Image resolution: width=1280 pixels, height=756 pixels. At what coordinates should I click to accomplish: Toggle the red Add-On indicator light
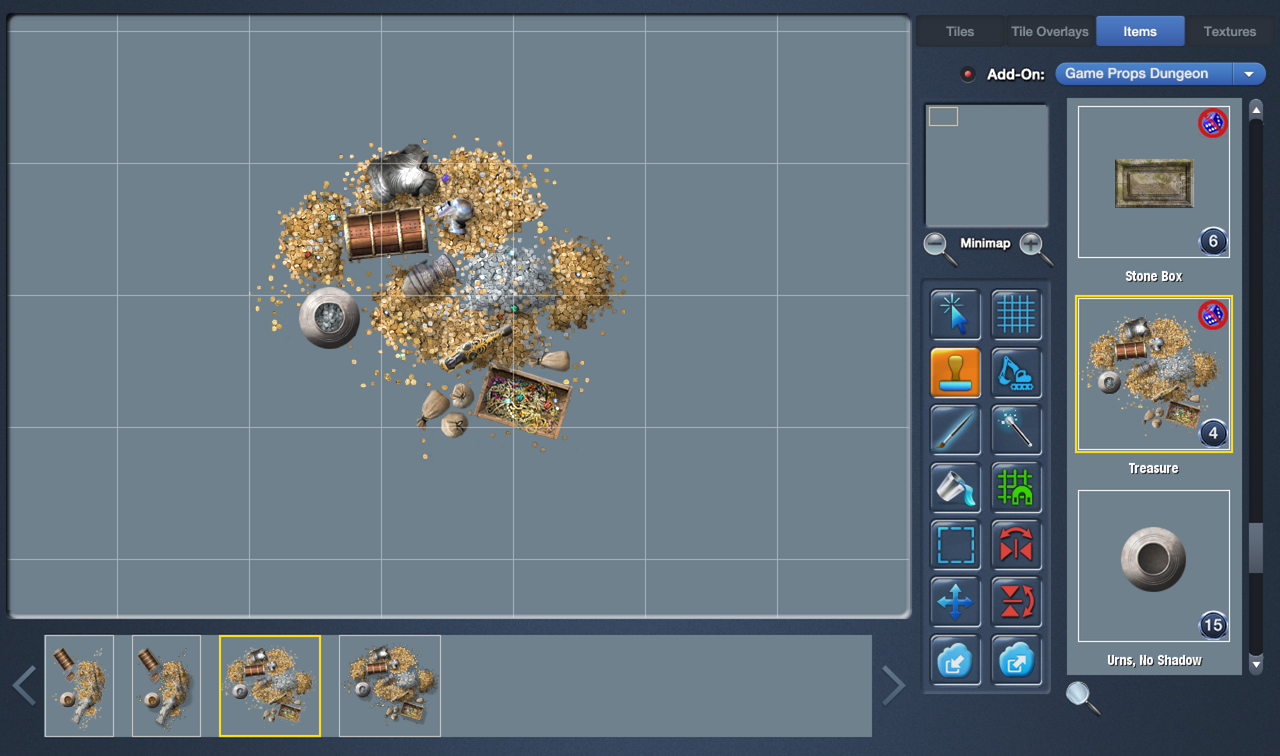click(x=967, y=74)
